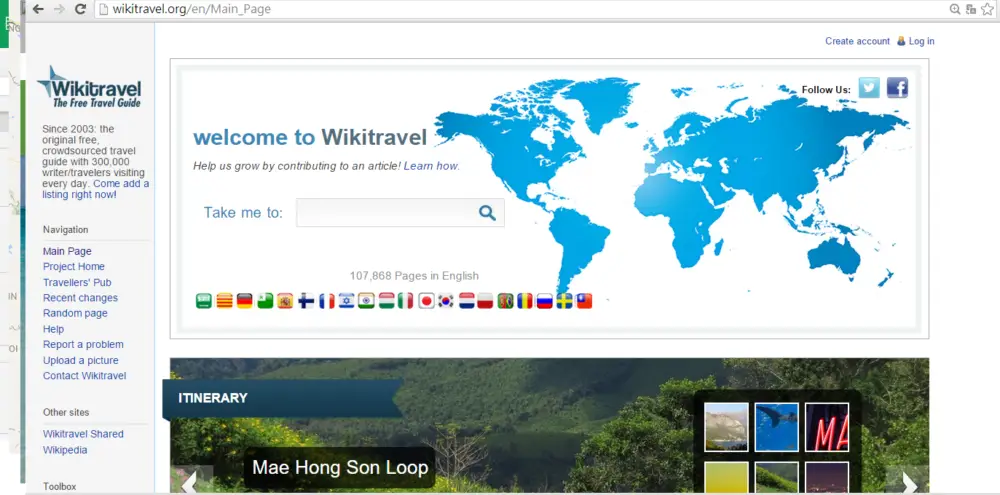The image size is (1000, 495).
Task: Click the browser back arrow
Action: (x=38, y=9)
